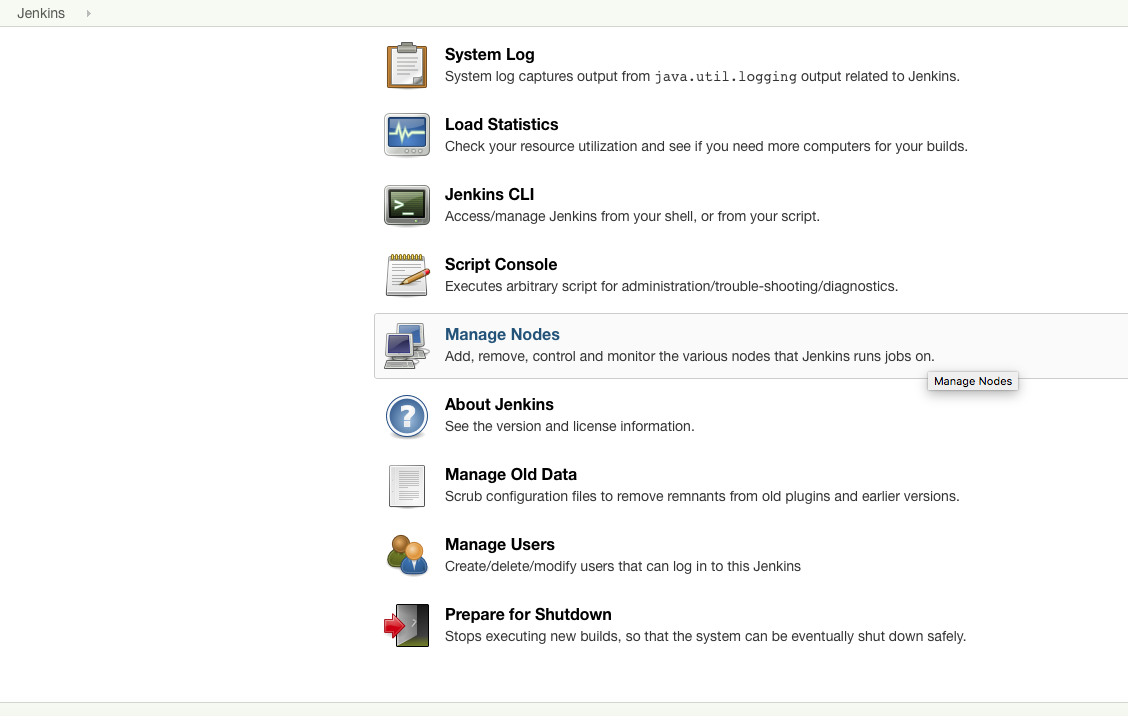Screen dimensions: 1128x716
Task: Select the Prepare for Shutdown heading
Action: tap(528, 615)
